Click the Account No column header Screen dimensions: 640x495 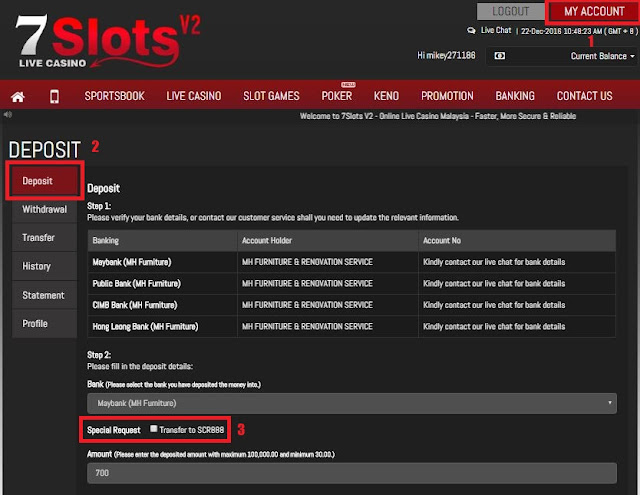[x=517, y=240]
